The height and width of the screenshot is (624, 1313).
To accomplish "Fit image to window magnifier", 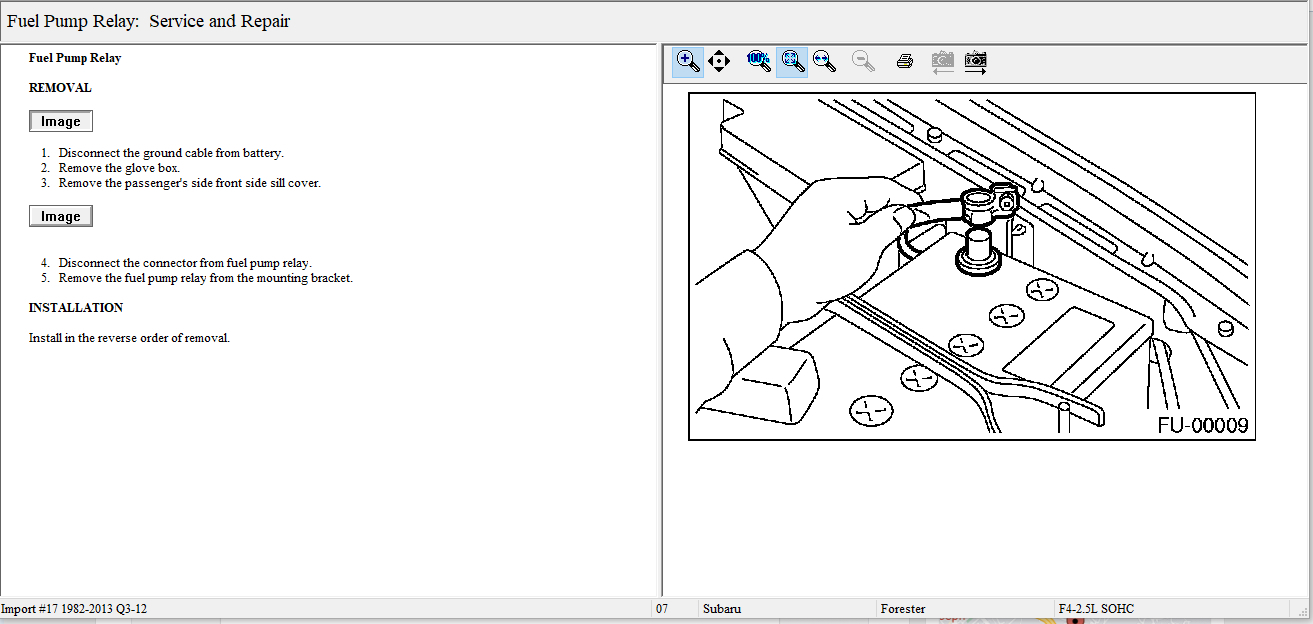I will pos(792,61).
